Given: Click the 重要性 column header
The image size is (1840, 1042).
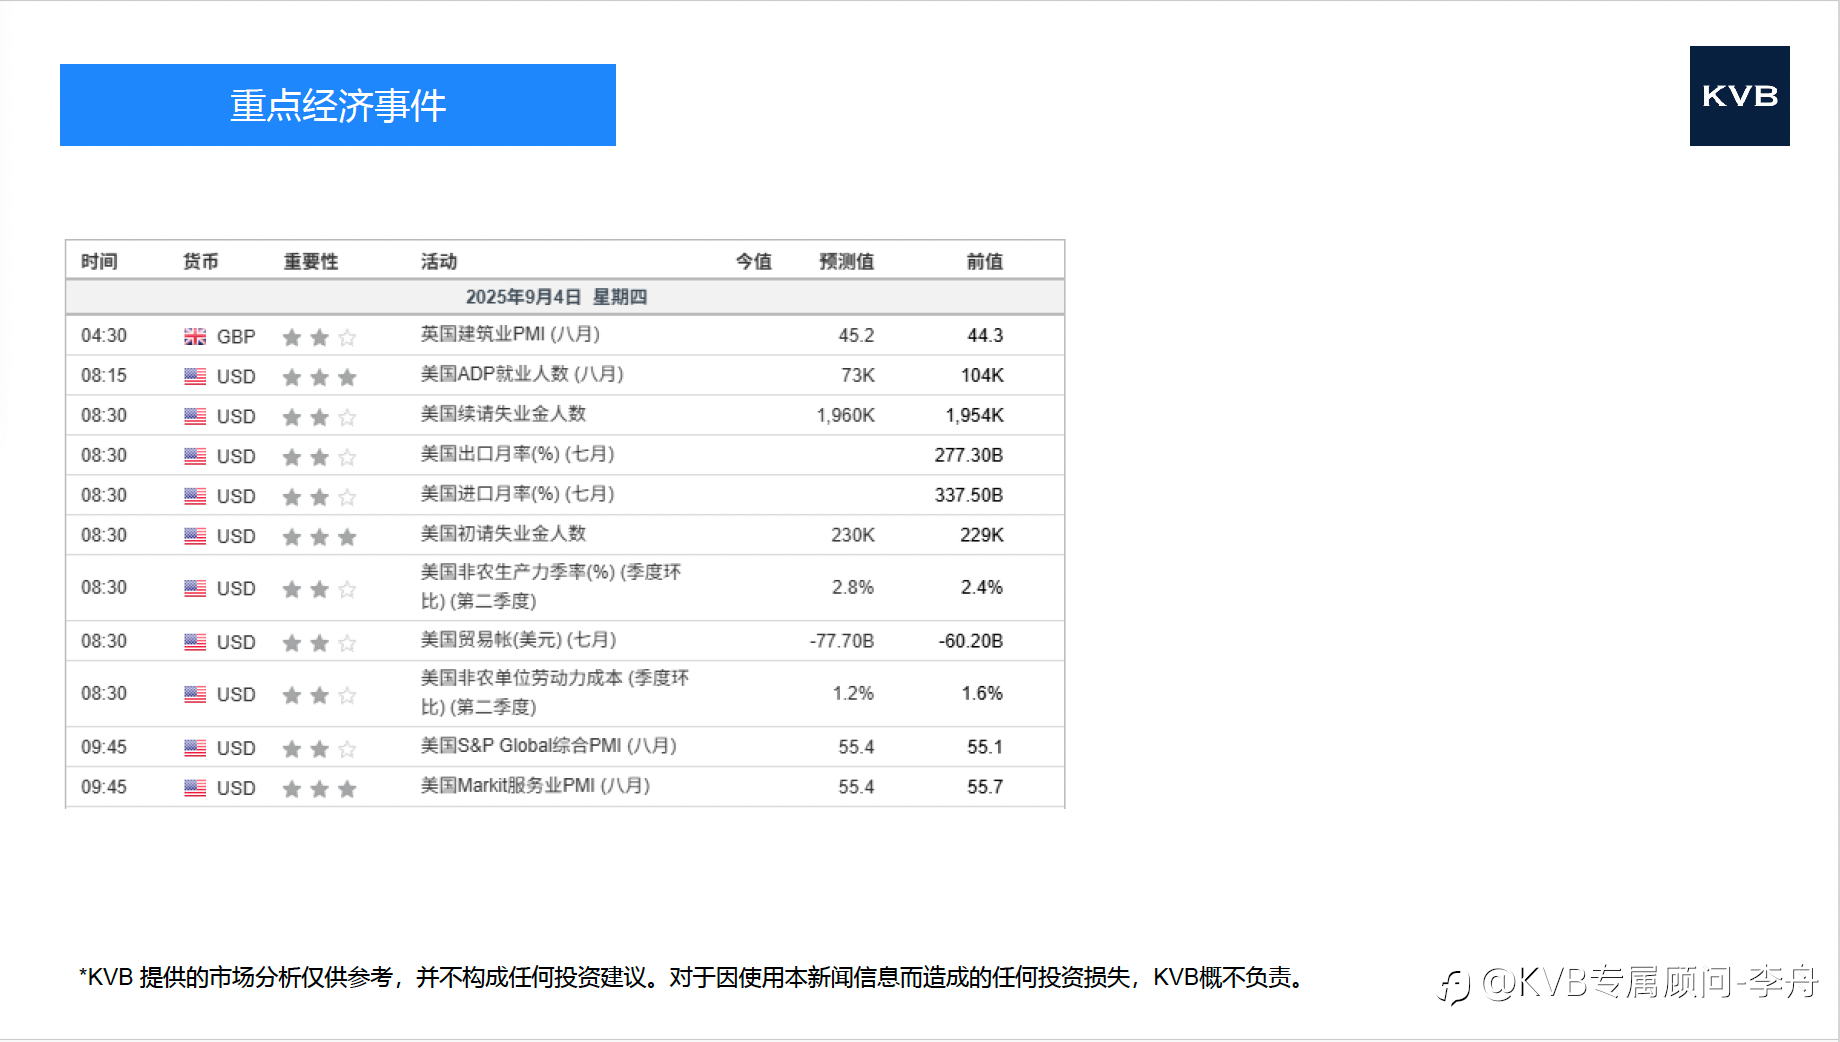Looking at the screenshot, I should click(311, 261).
